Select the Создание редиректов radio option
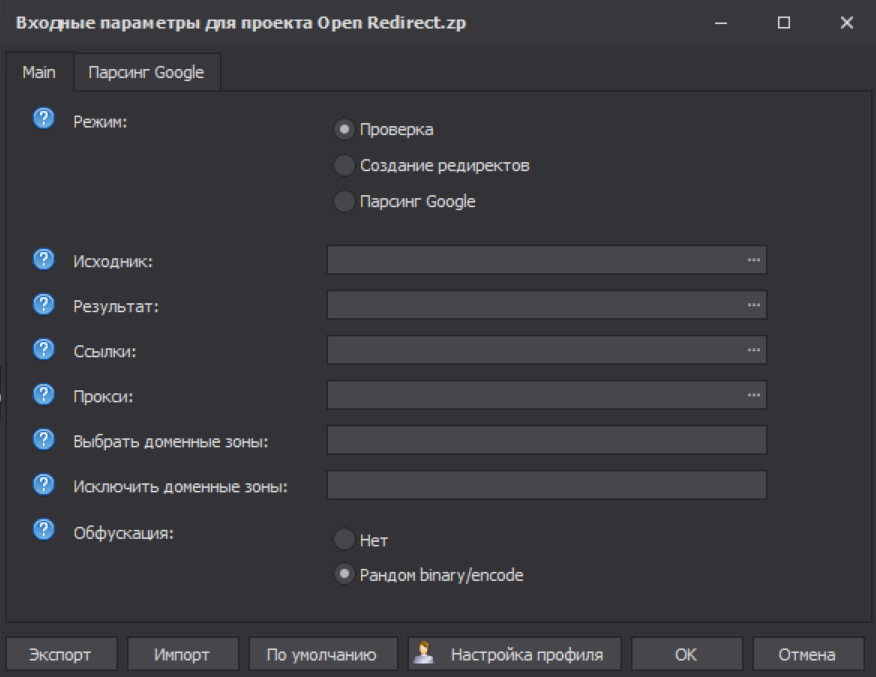The height and width of the screenshot is (677, 876). [x=344, y=165]
